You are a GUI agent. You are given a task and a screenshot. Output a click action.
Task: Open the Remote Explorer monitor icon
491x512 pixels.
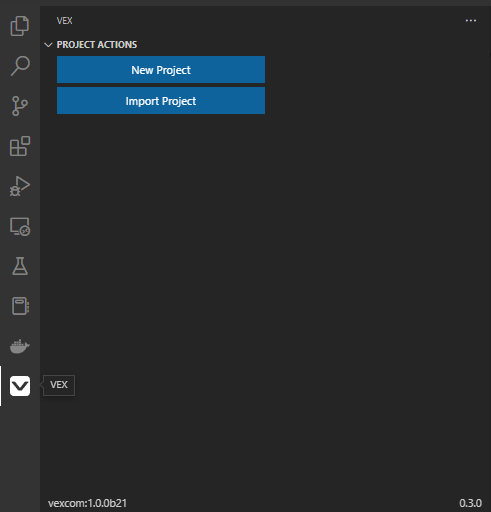[x=20, y=226]
